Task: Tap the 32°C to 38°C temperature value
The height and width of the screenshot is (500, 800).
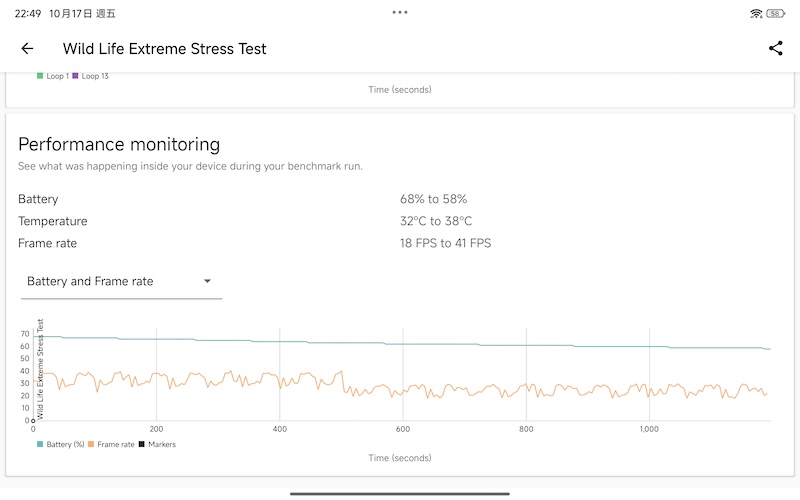Action: (436, 221)
